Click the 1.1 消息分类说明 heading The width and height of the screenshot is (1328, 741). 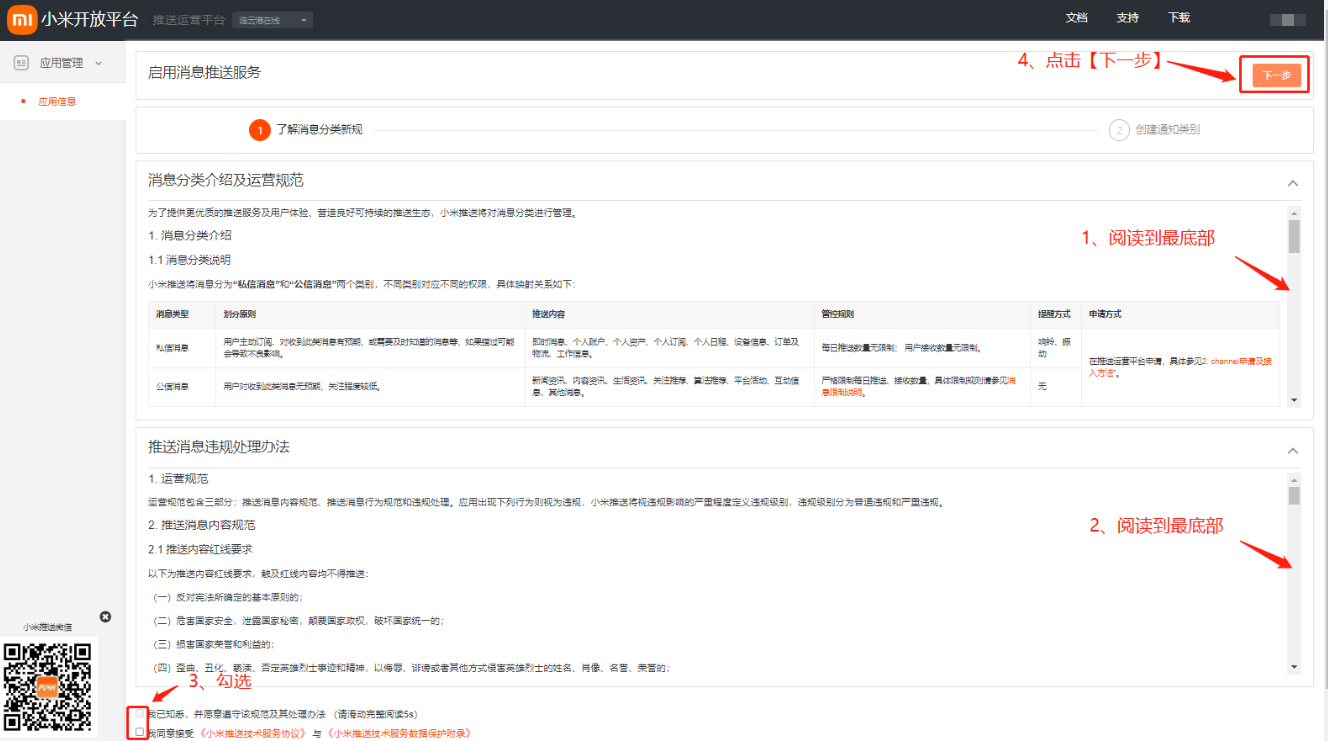pos(190,260)
